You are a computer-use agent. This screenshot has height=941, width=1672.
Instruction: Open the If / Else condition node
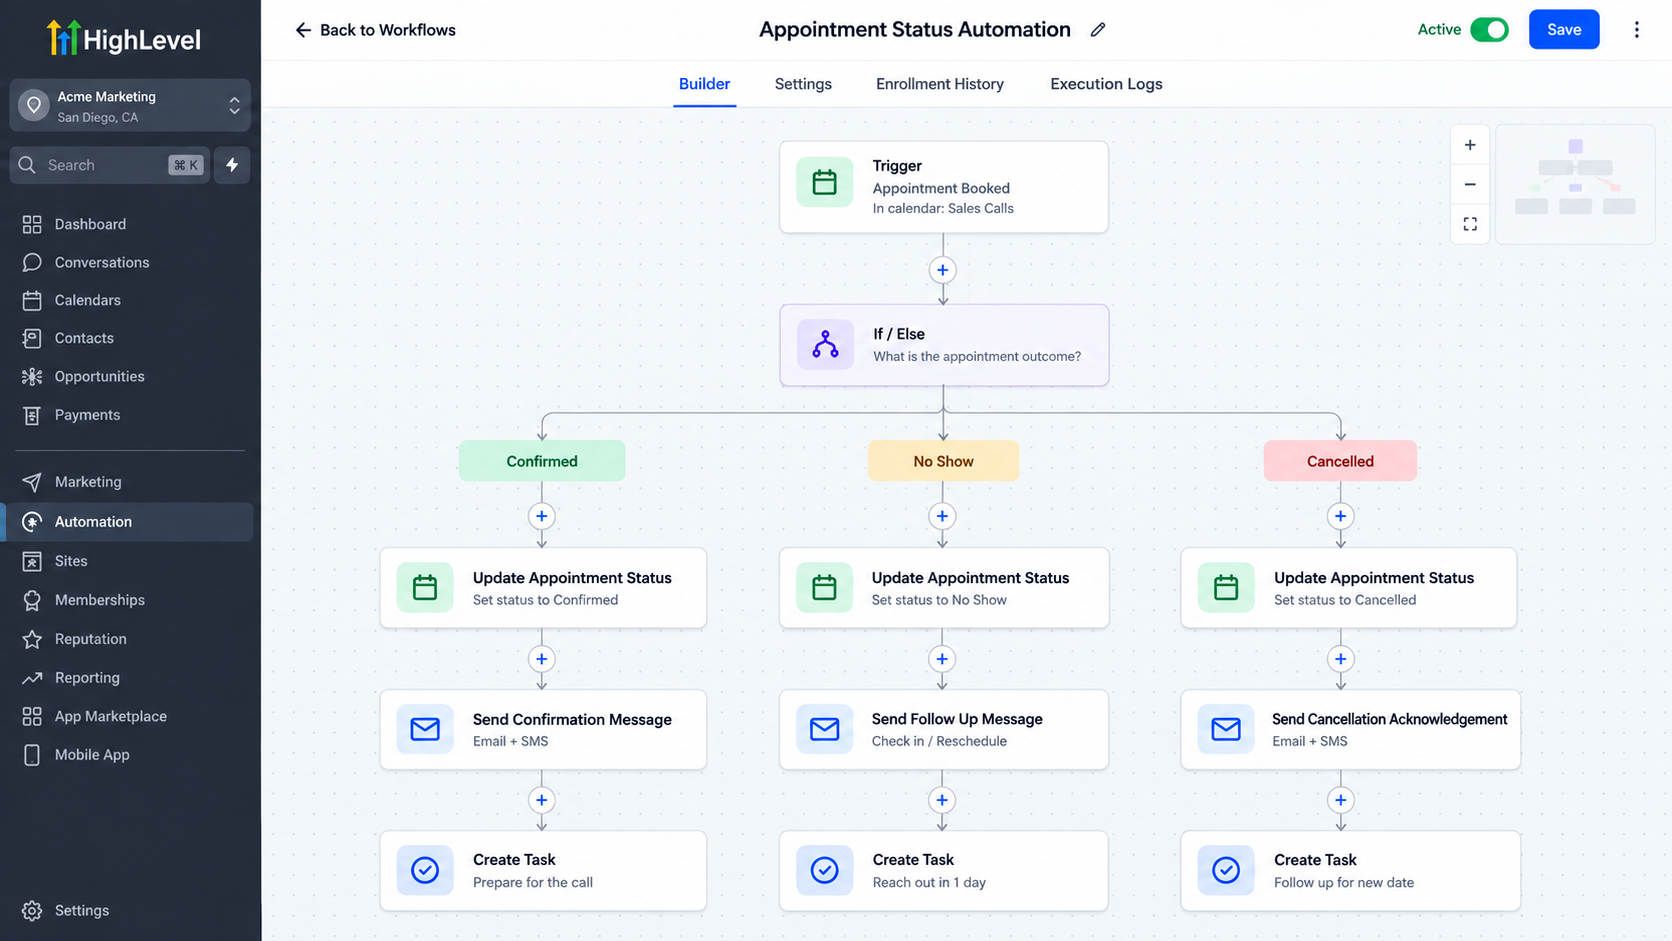(x=944, y=345)
